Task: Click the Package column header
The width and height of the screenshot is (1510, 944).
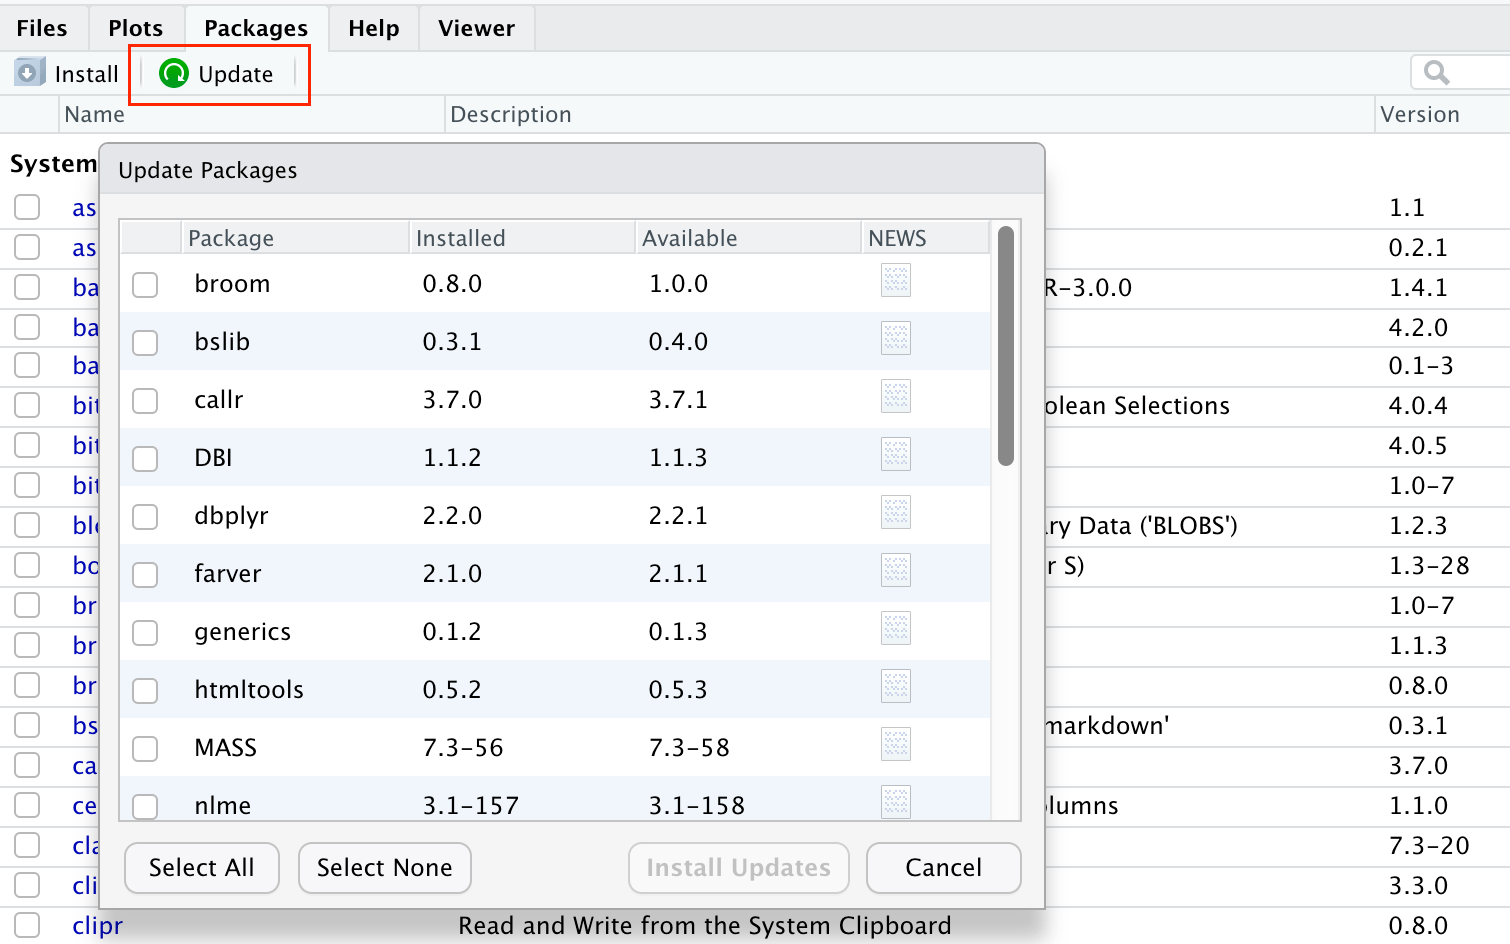Action: [x=295, y=238]
